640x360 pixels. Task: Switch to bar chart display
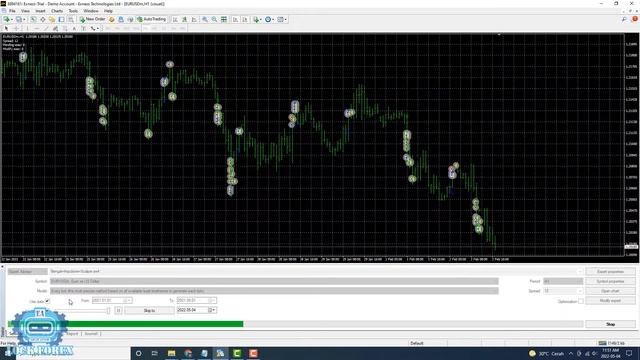click(x=176, y=19)
